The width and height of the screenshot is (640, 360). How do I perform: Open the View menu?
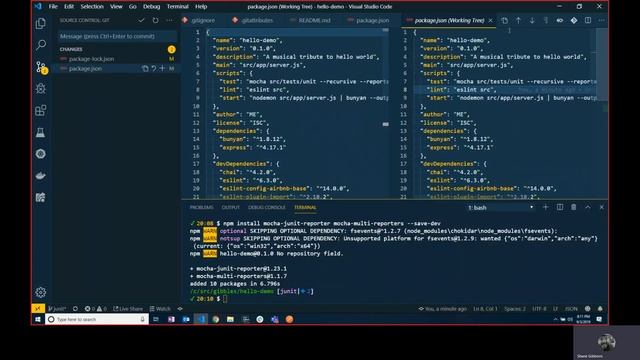pyautogui.click(x=116, y=7)
